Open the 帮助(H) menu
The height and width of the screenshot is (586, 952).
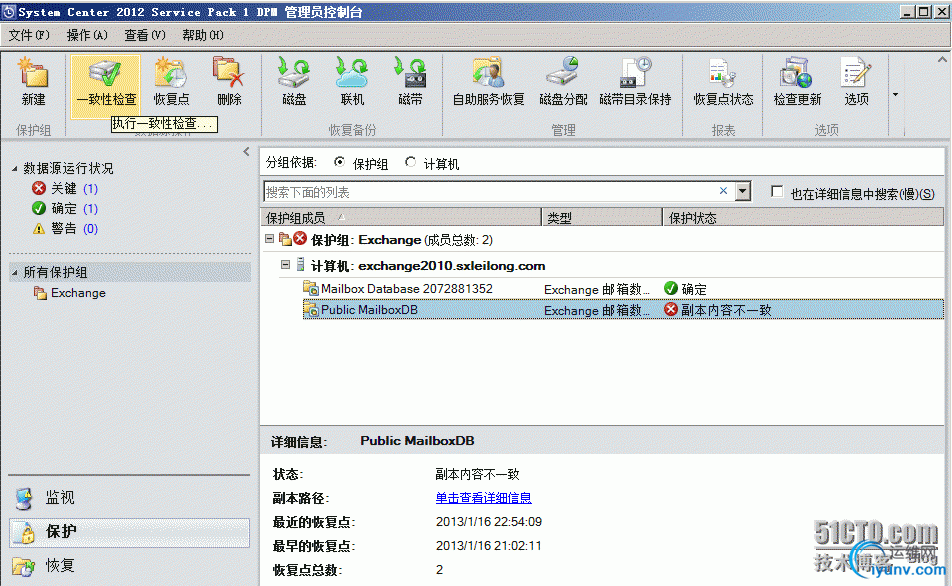203,35
